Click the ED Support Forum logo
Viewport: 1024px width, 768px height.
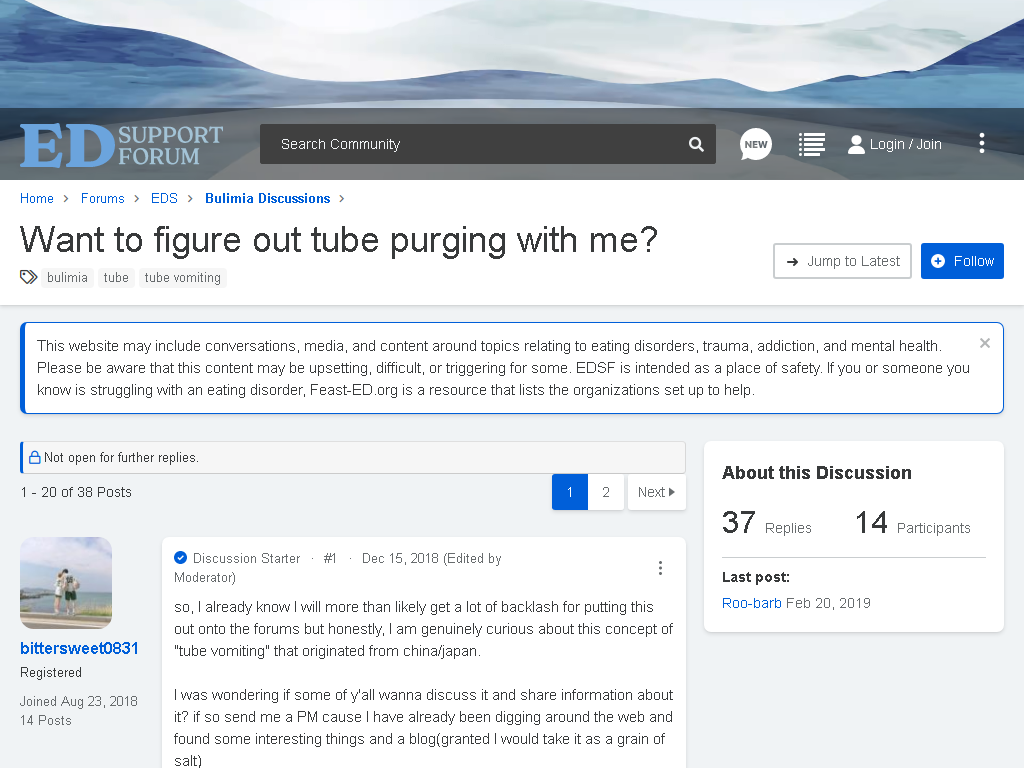(x=121, y=145)
